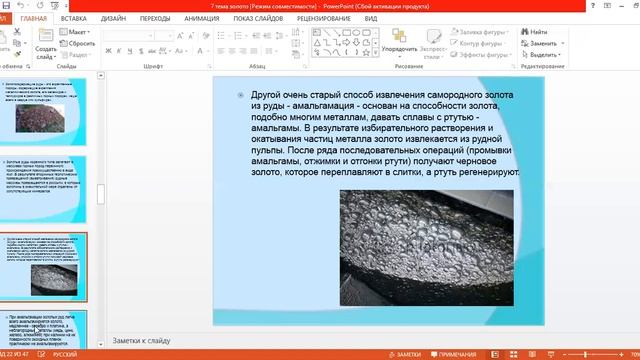Click the Упорядочить arrange icon
Screen dimensions: 640x360
point(399,36)
